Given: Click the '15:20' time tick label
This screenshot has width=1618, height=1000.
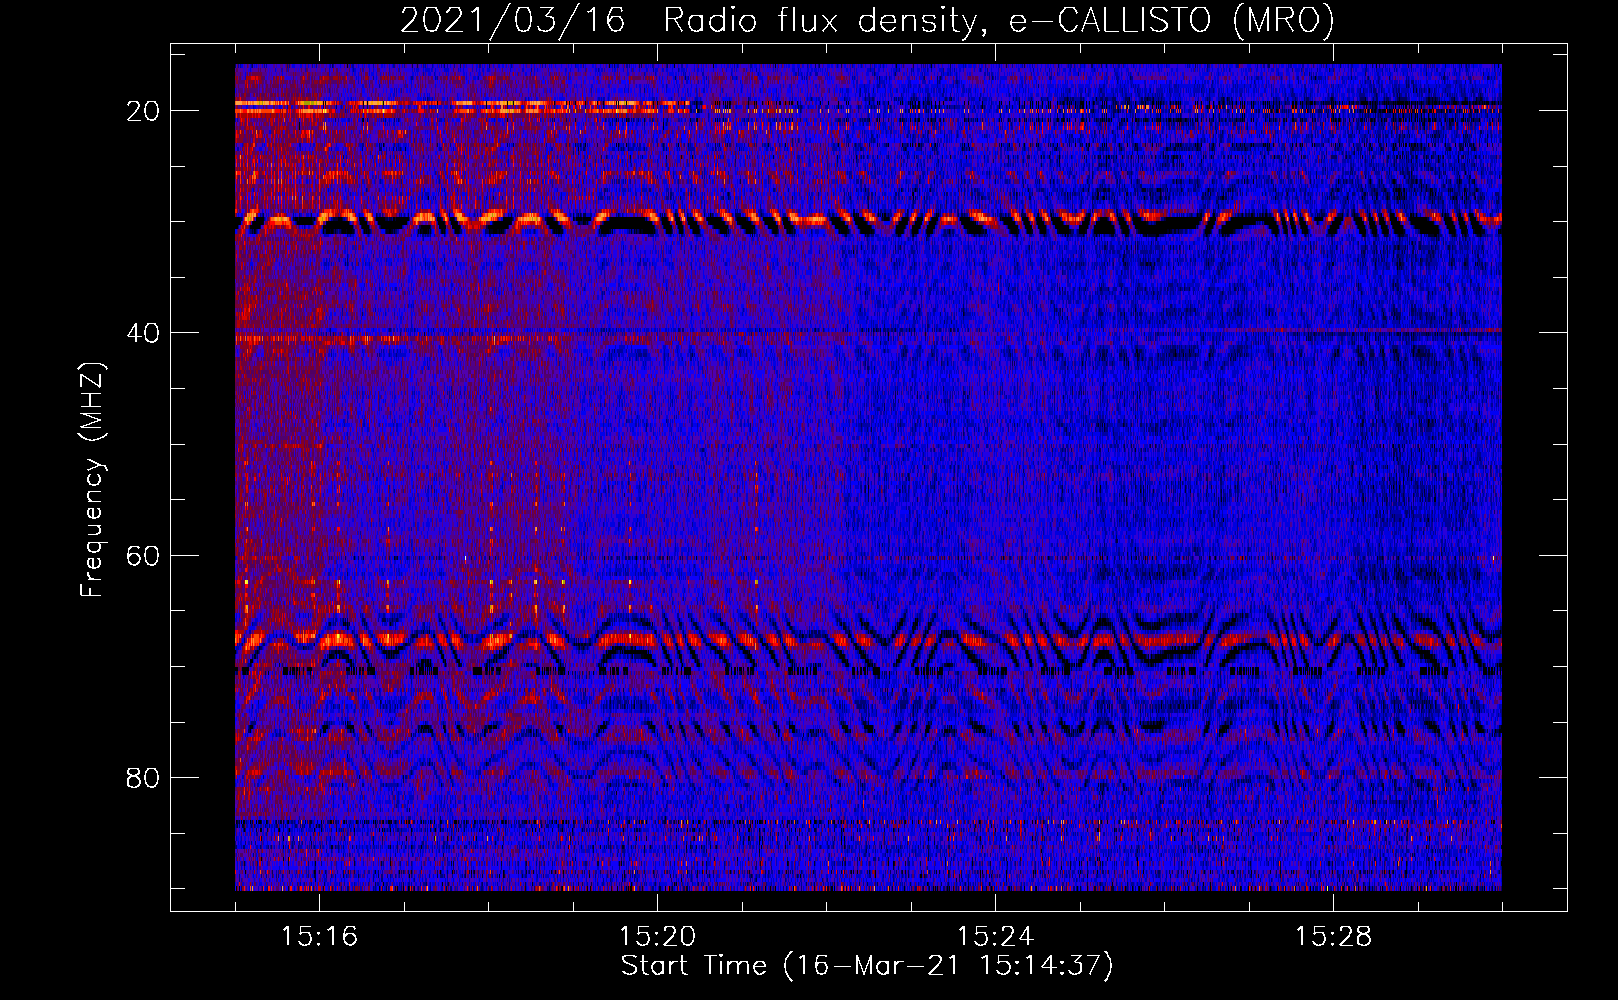Looking at the screenshot, I should pyautogui.click(x=657, y=936).
